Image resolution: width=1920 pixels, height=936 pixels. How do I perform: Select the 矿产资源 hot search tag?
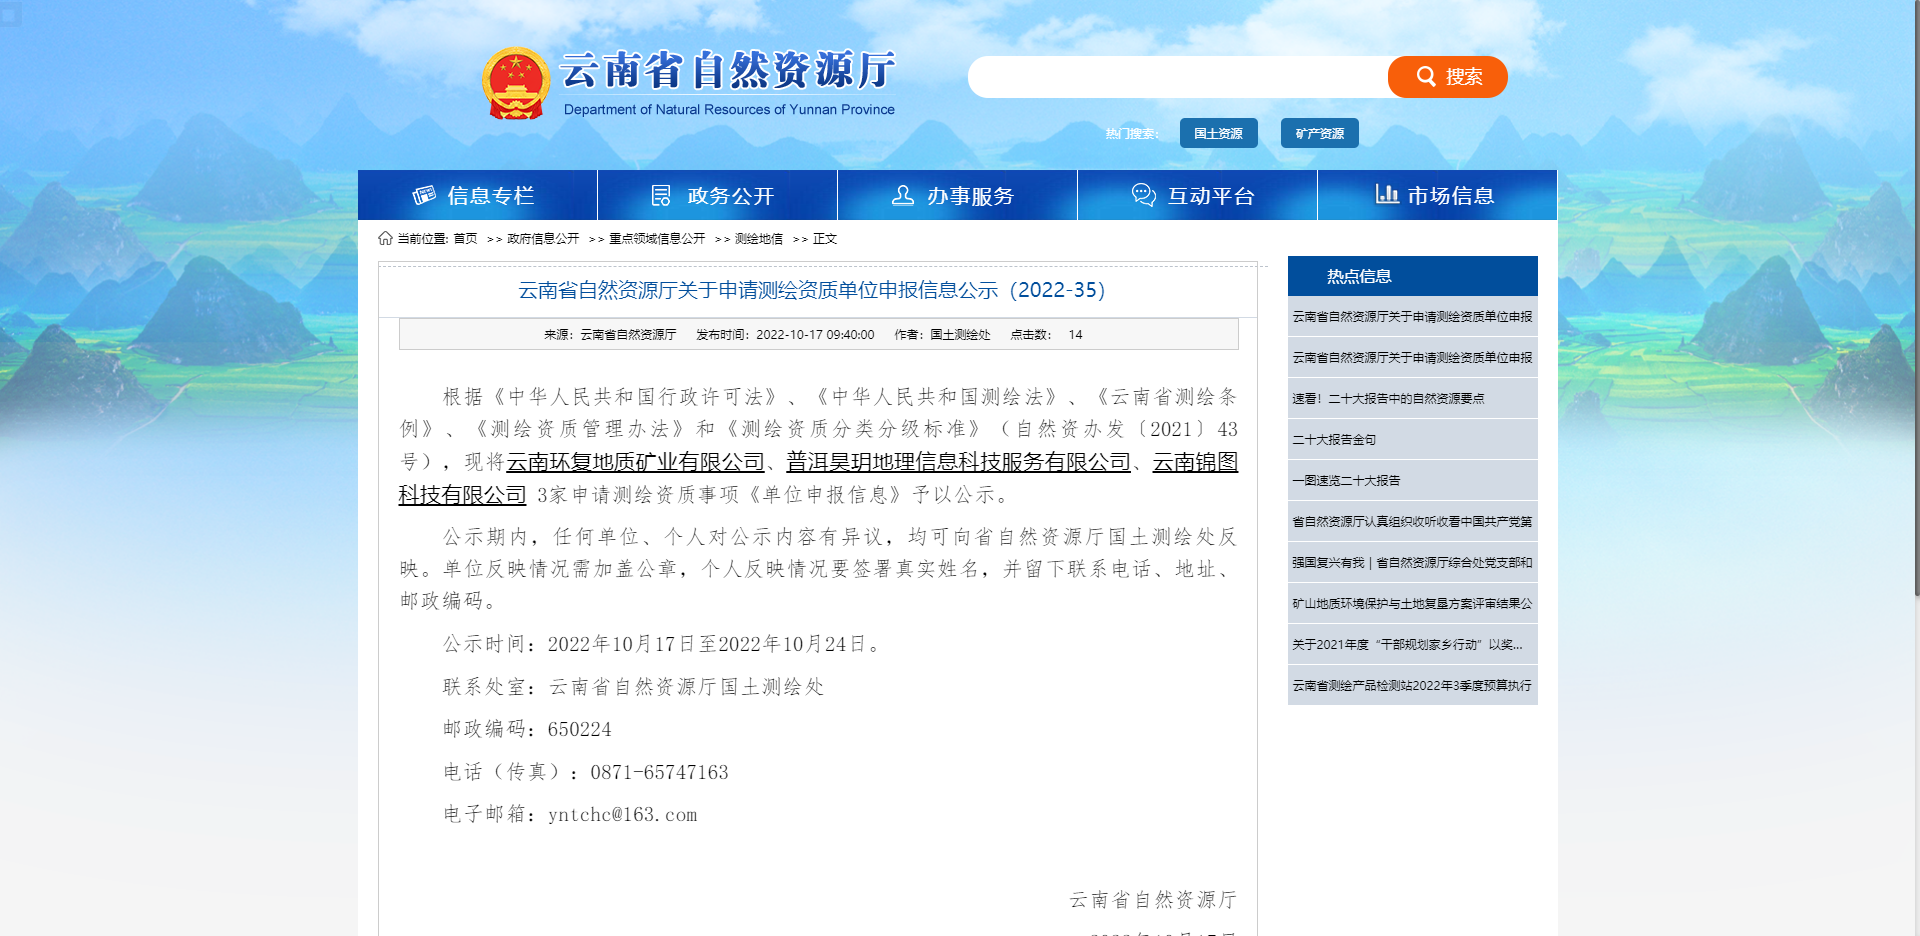coord(1319,133)
